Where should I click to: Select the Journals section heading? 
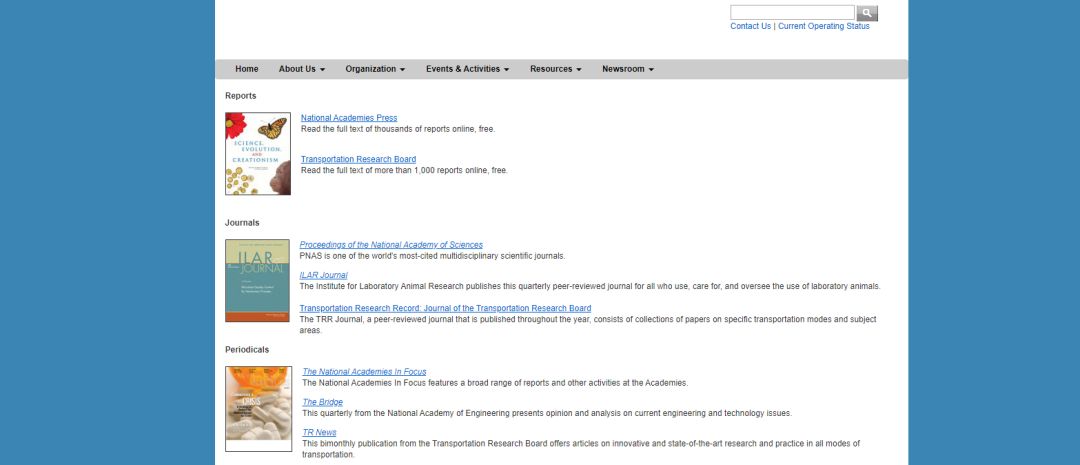[242, 223]
